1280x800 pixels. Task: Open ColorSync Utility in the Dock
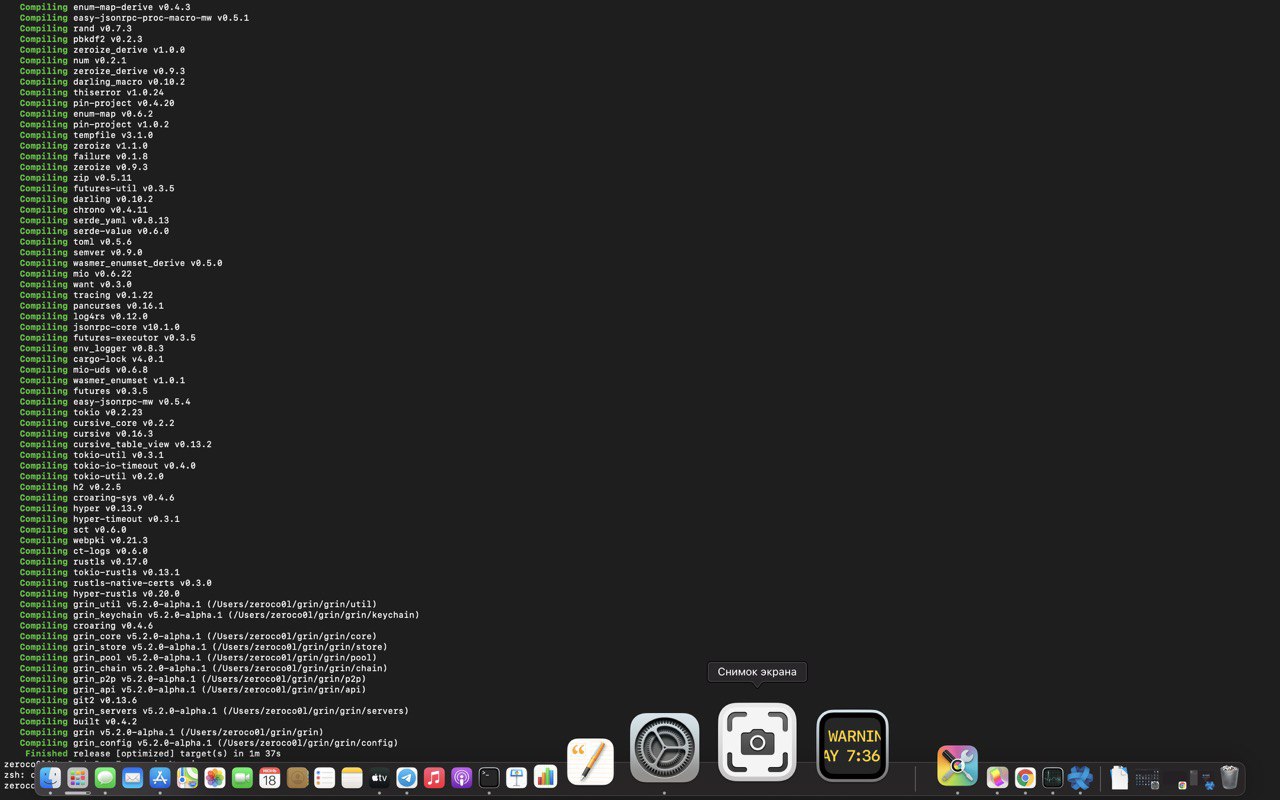tap(957, 766)
